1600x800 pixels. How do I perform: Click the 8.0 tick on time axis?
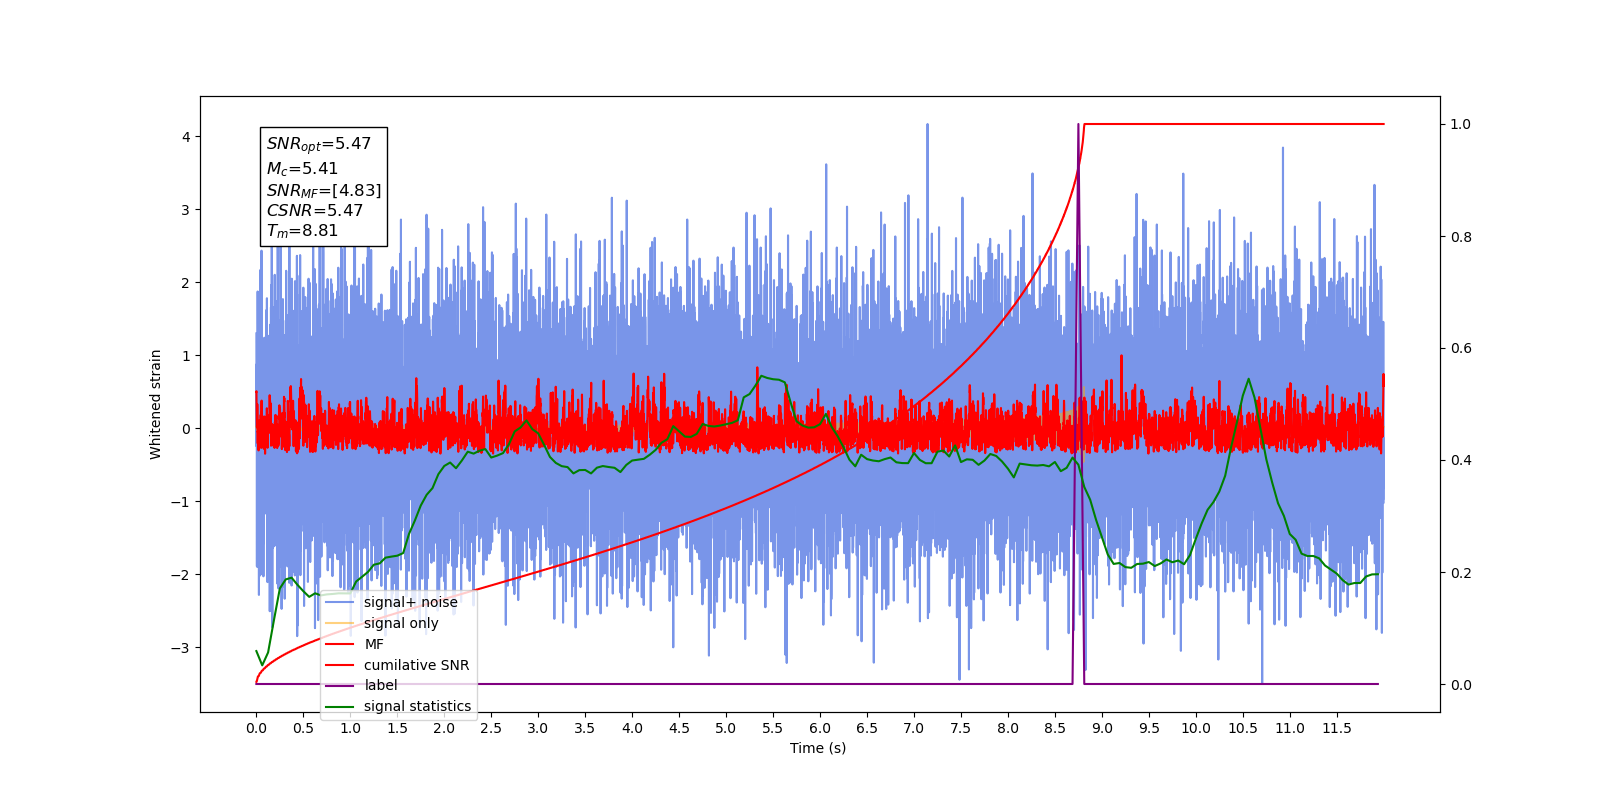tap(1008, 728)
